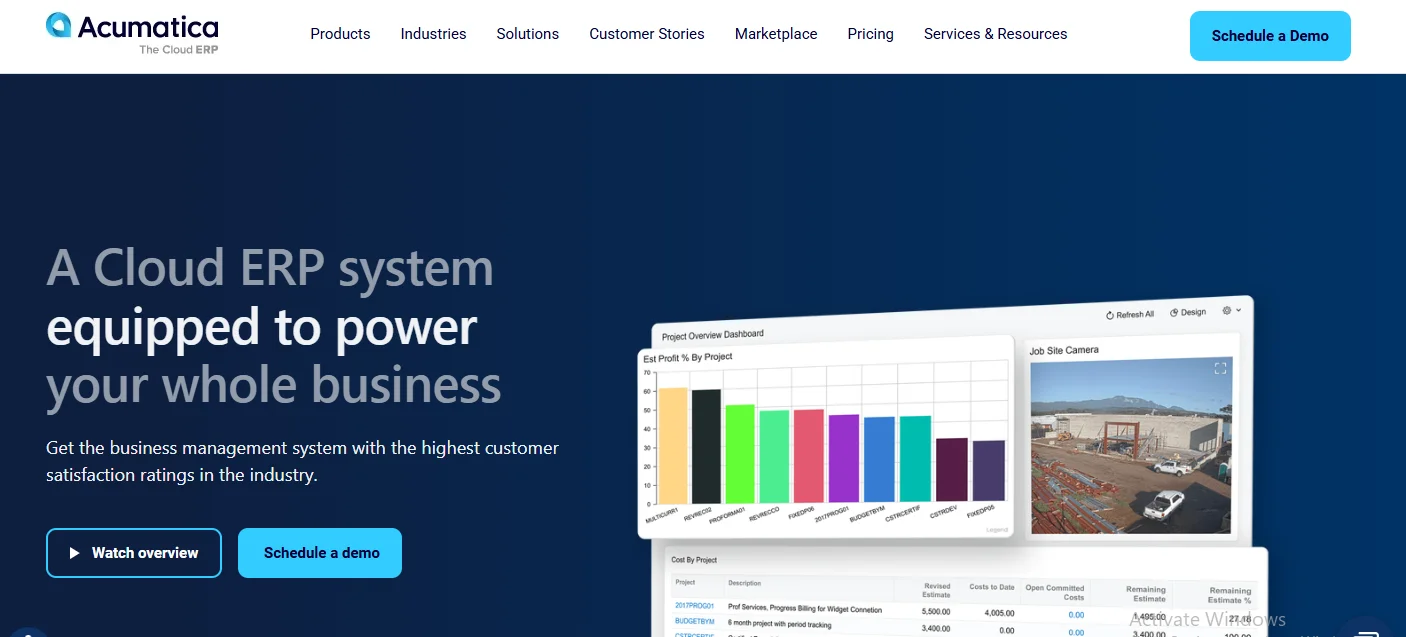1406x637 pixels.
Task: Click the Est Profit % By Project title
Action: tap(687, 357)
